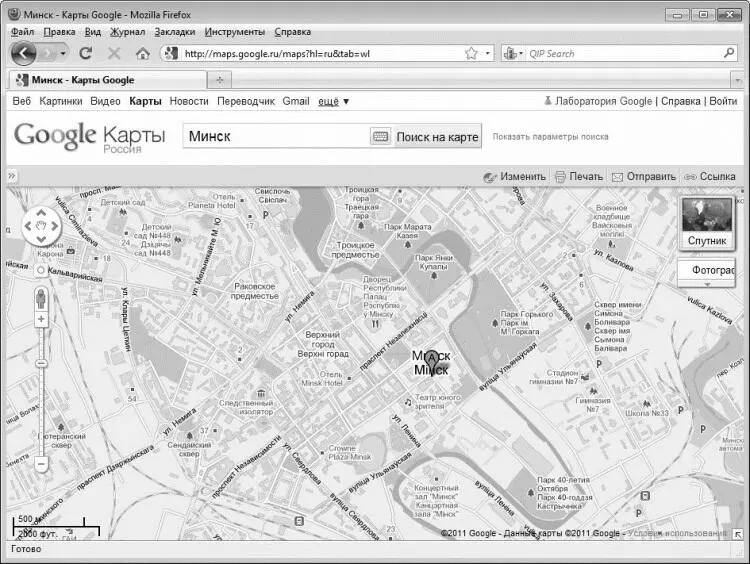Viewport: 750px width, 564px height.
Task: Open the Gmail link
Action: (296, 101)
